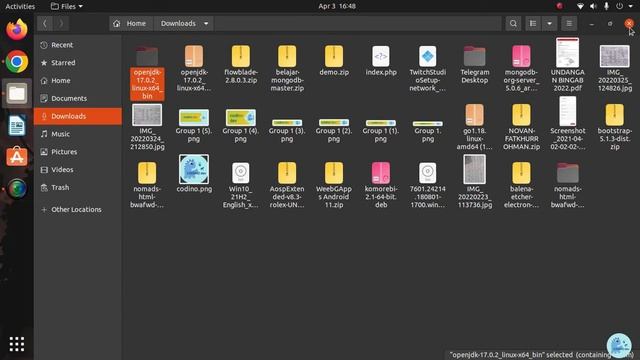Open the hamburger main menu

pyautogui.click(x=569, y=24)
